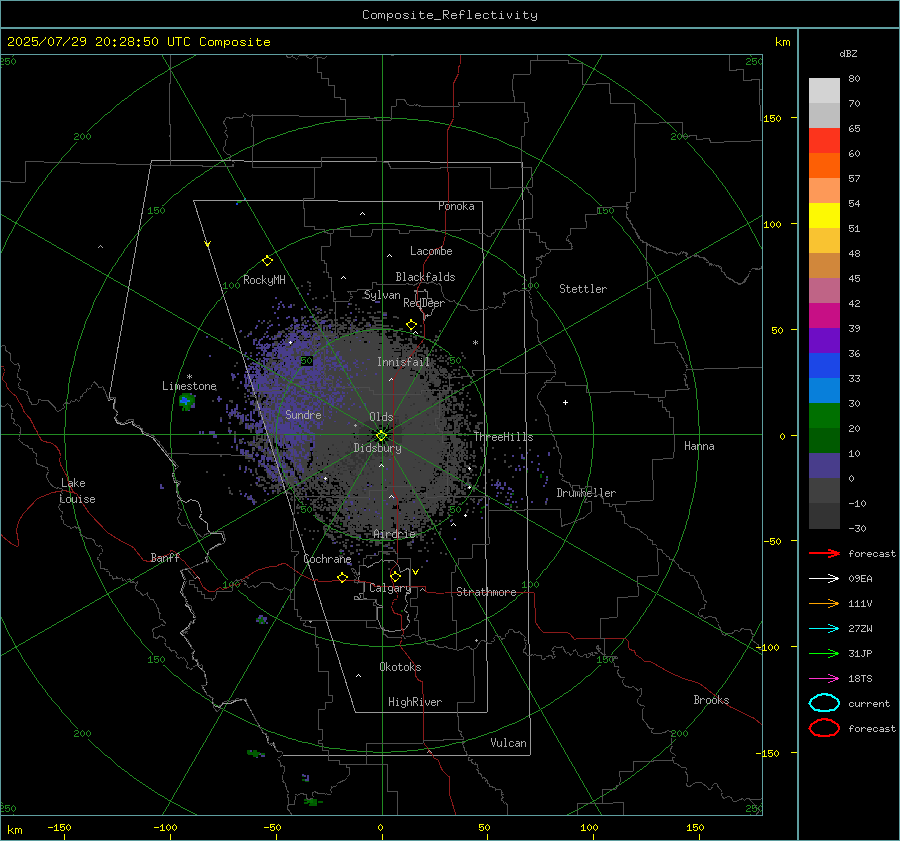Pick the light gray 70-80 dBZ swatch

pos(824,90)
